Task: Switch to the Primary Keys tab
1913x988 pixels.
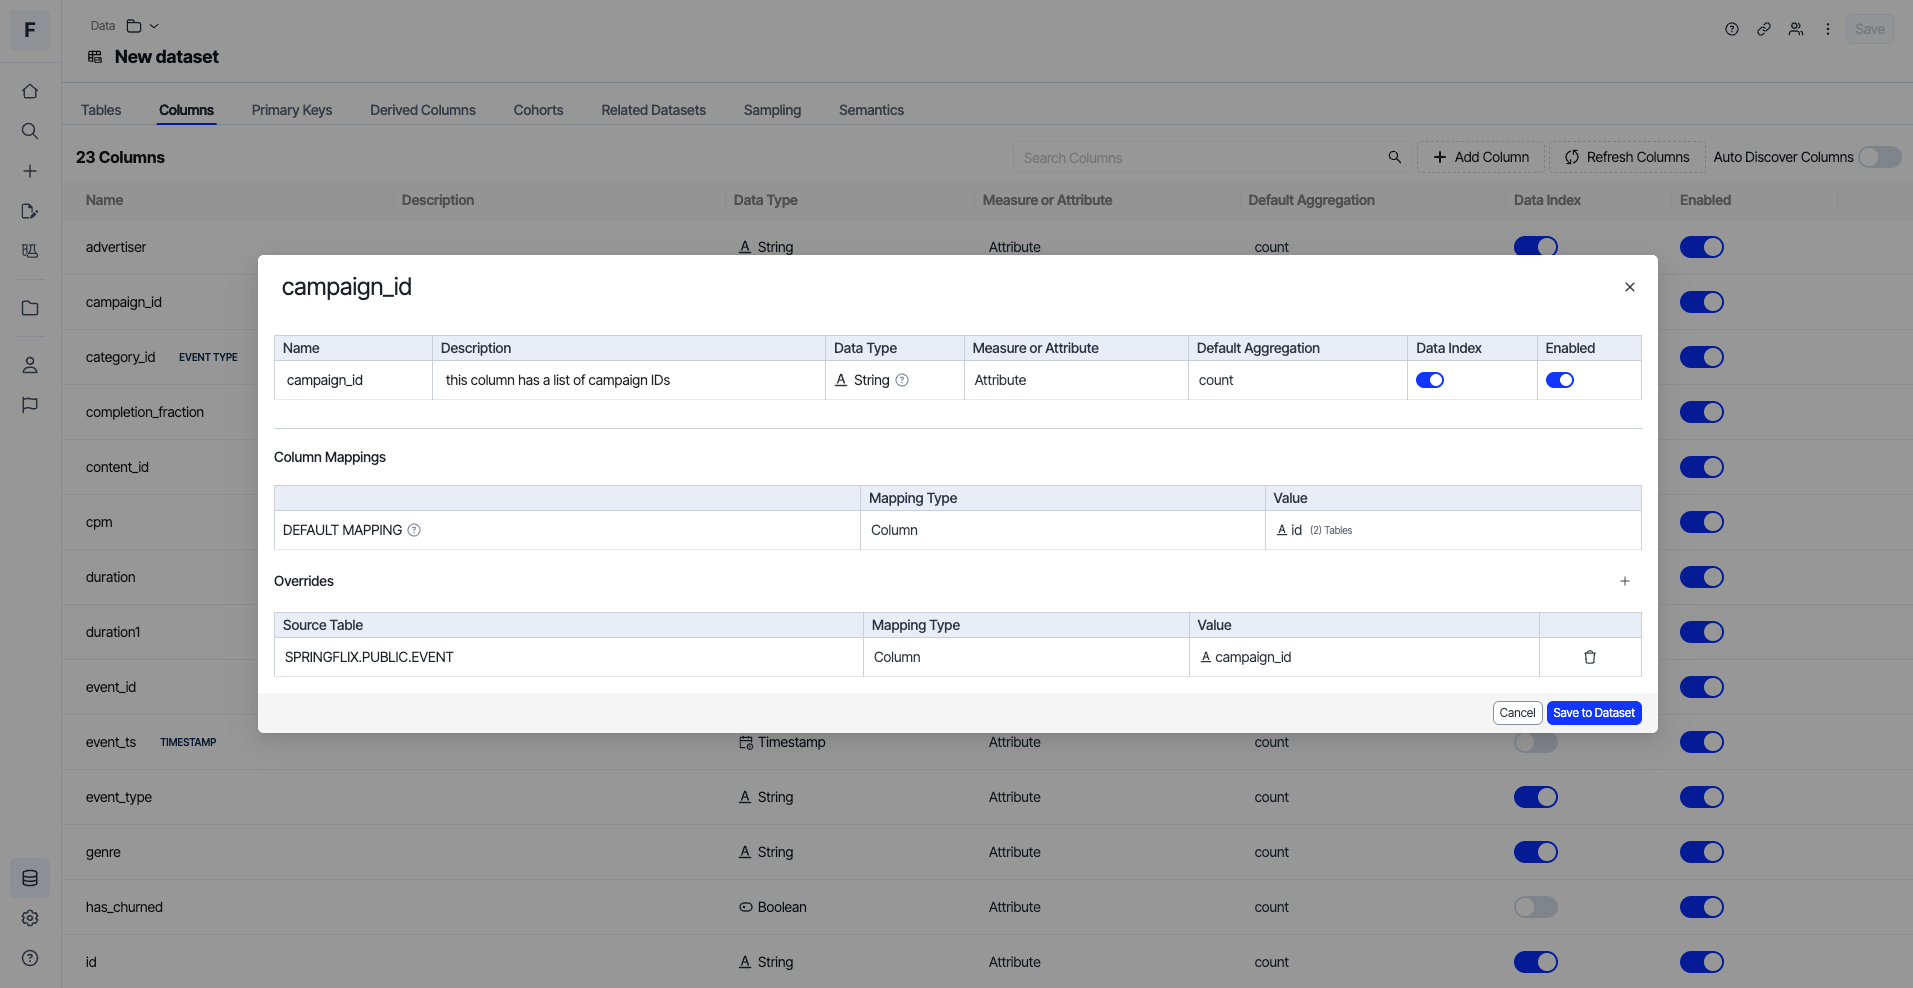Action: pyautogui.click(x=291, y=110)
